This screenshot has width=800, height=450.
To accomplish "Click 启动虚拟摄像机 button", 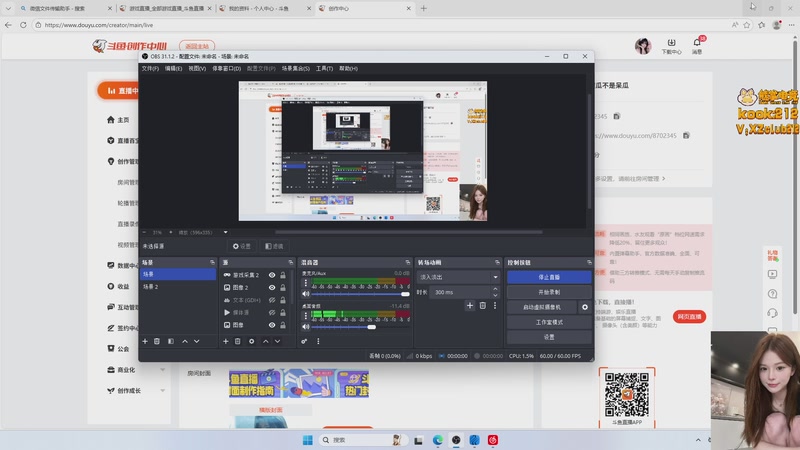I will coord(542,307).
